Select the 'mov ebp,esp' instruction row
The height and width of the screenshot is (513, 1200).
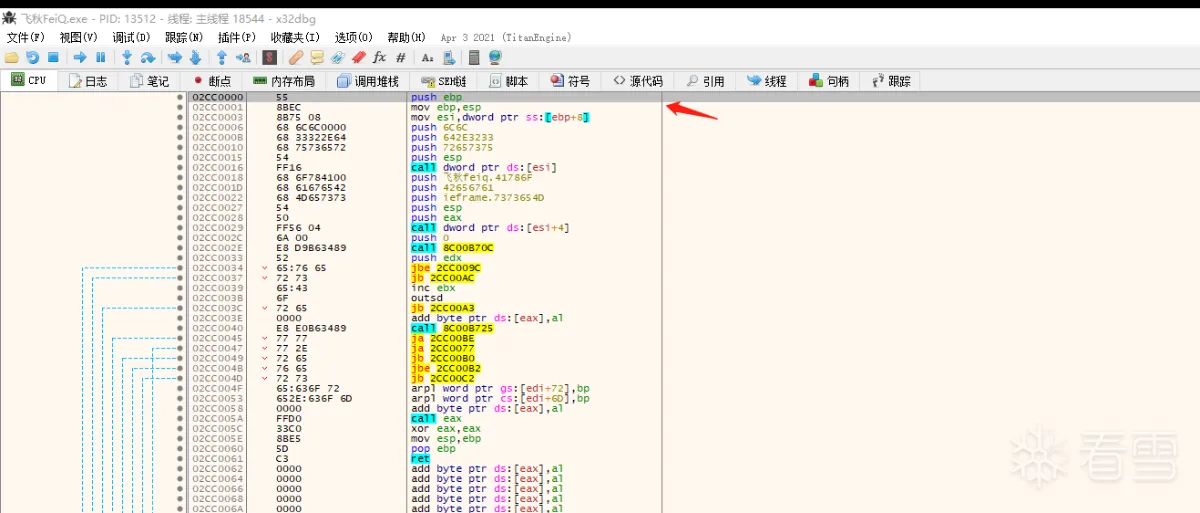click(x=445, y=107)
